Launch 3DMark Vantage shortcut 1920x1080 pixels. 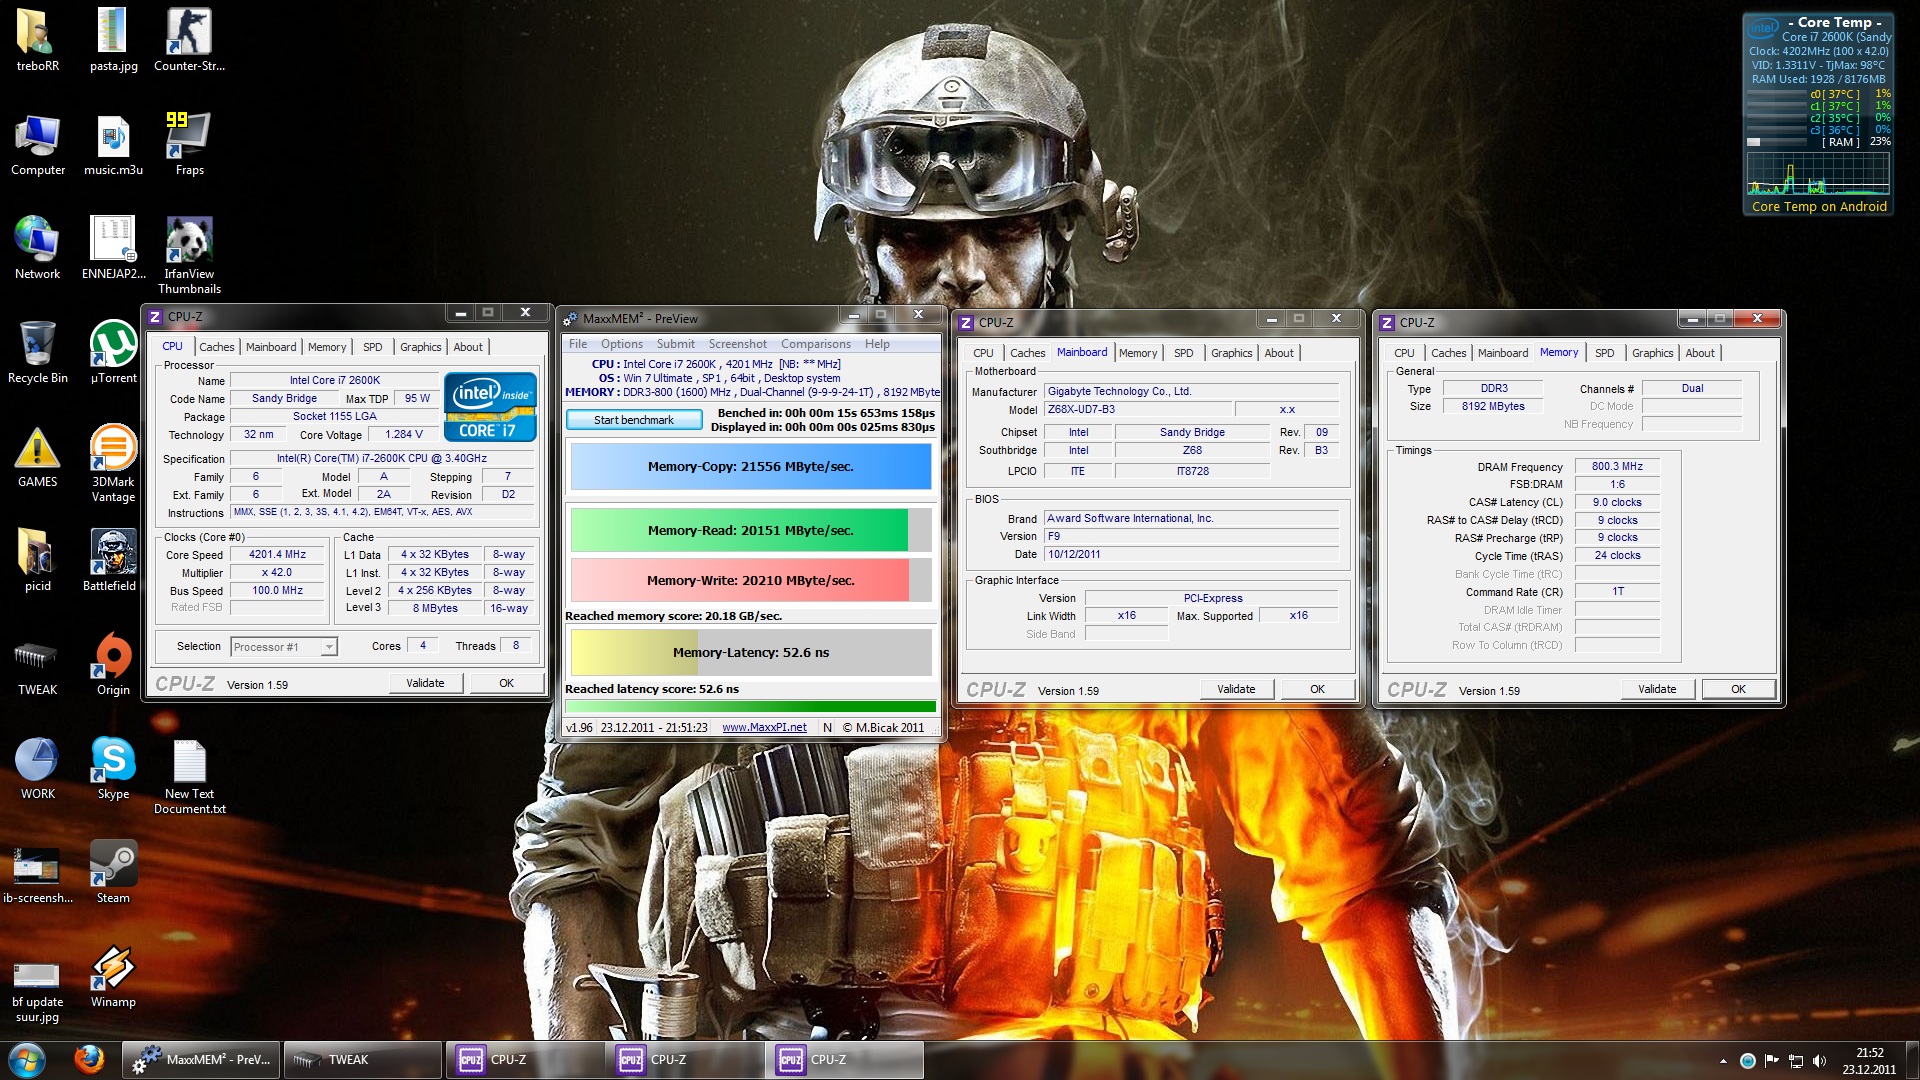pos(113,463)
